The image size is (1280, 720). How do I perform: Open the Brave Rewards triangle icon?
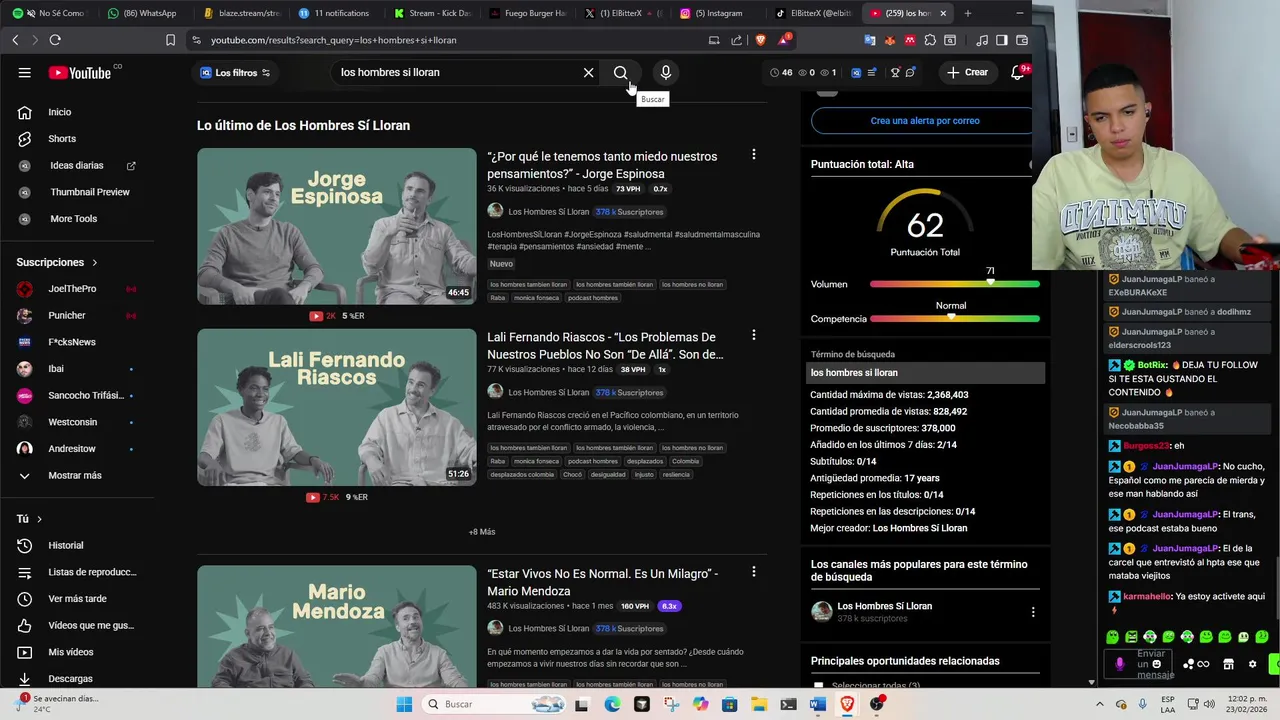784,40
